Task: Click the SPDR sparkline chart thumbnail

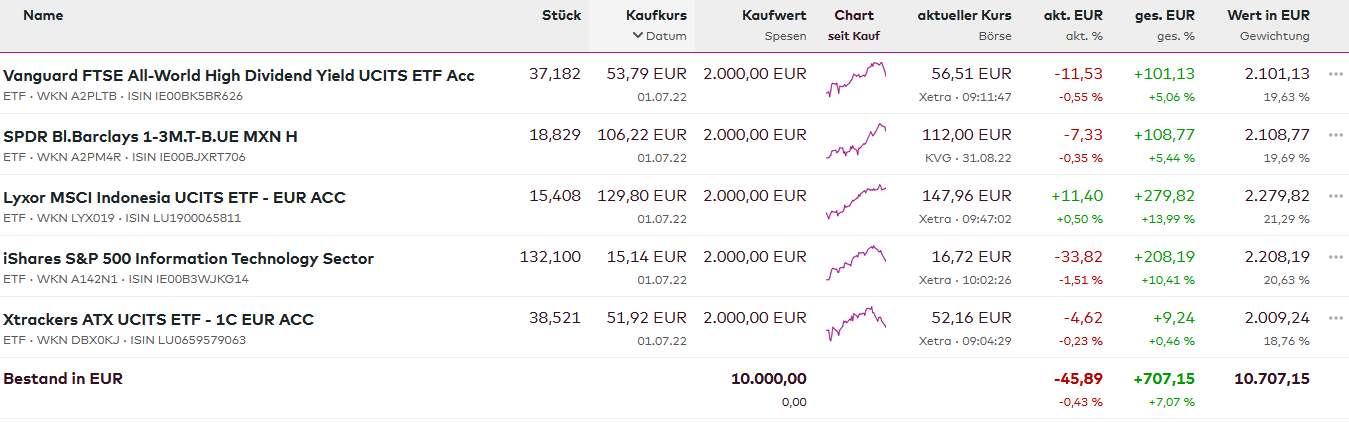Action: [856, 141]
